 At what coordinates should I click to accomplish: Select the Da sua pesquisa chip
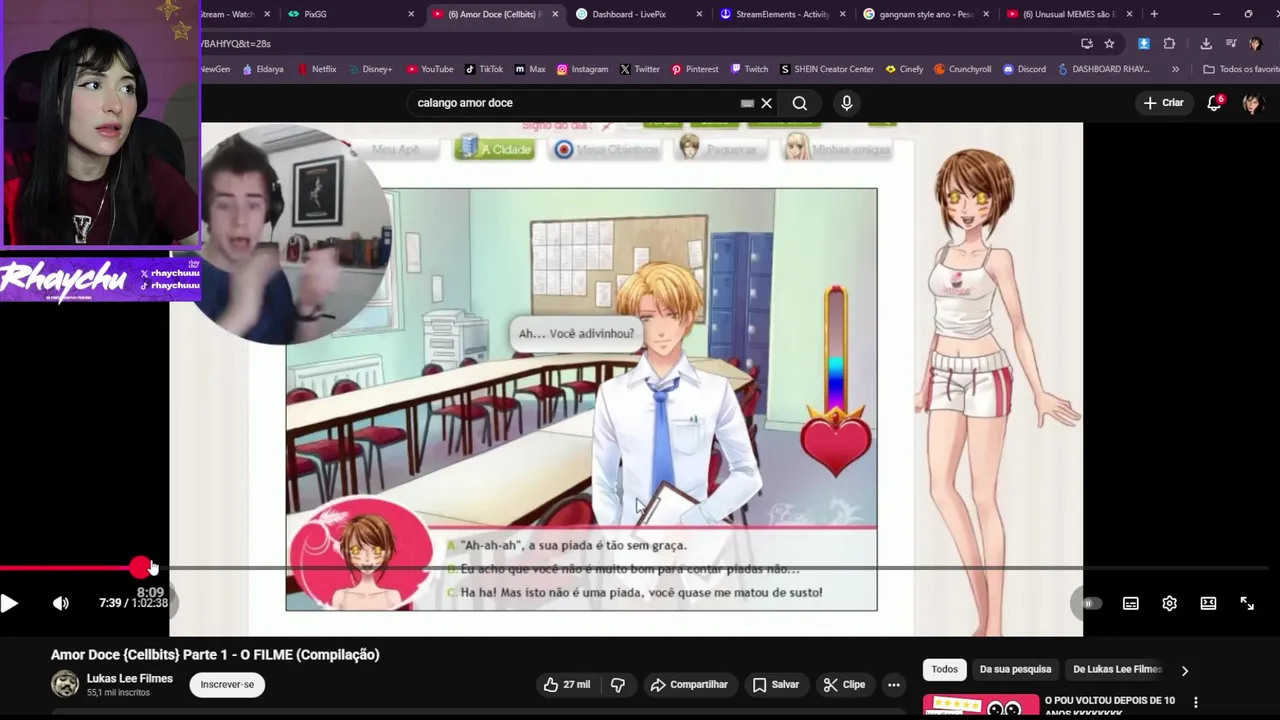[1015, 670]
